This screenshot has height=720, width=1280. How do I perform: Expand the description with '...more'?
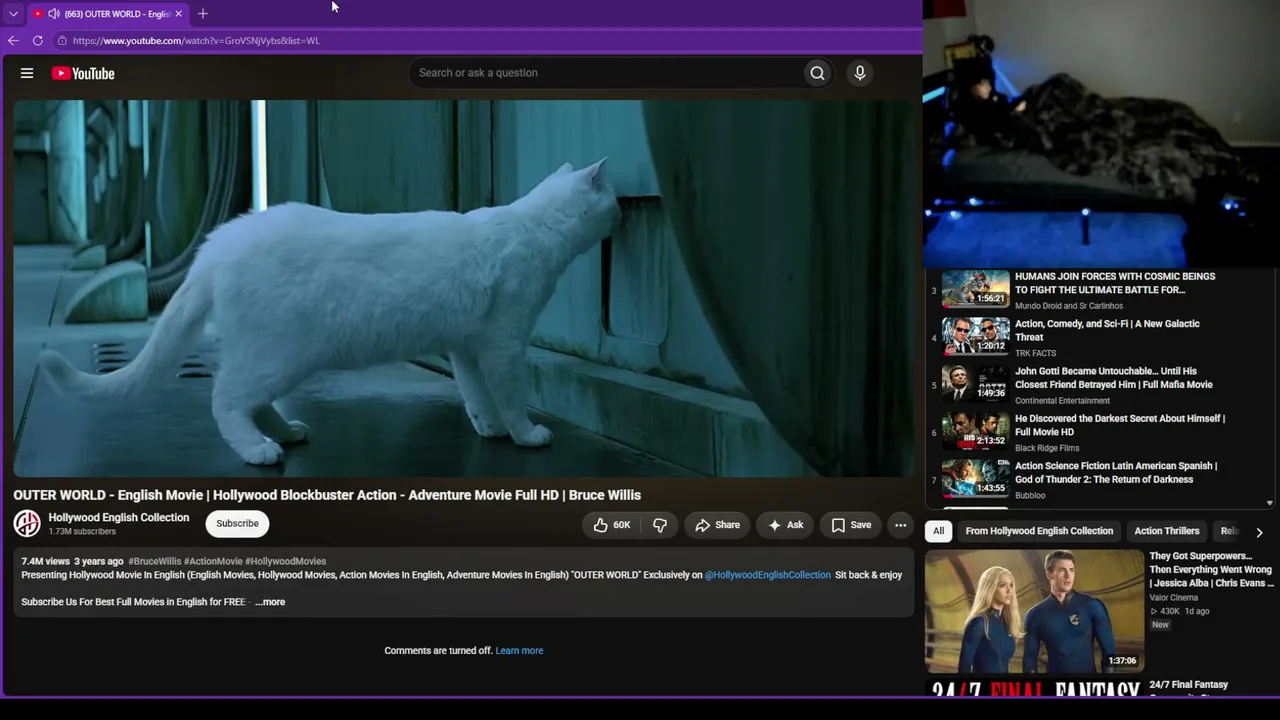point(270,602)
